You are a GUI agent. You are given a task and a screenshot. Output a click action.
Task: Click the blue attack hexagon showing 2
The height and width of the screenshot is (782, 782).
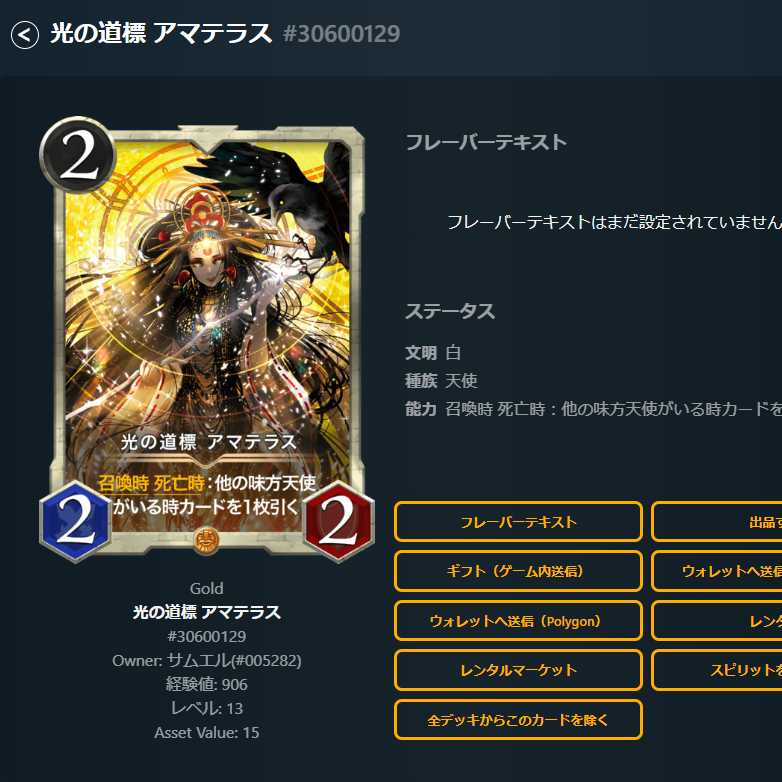pos(76,522)
